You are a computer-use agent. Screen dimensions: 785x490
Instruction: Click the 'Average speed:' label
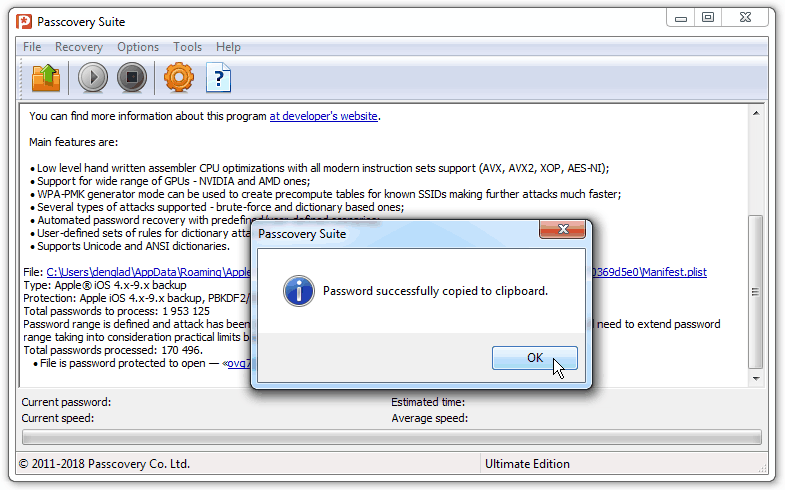(430, 418)
